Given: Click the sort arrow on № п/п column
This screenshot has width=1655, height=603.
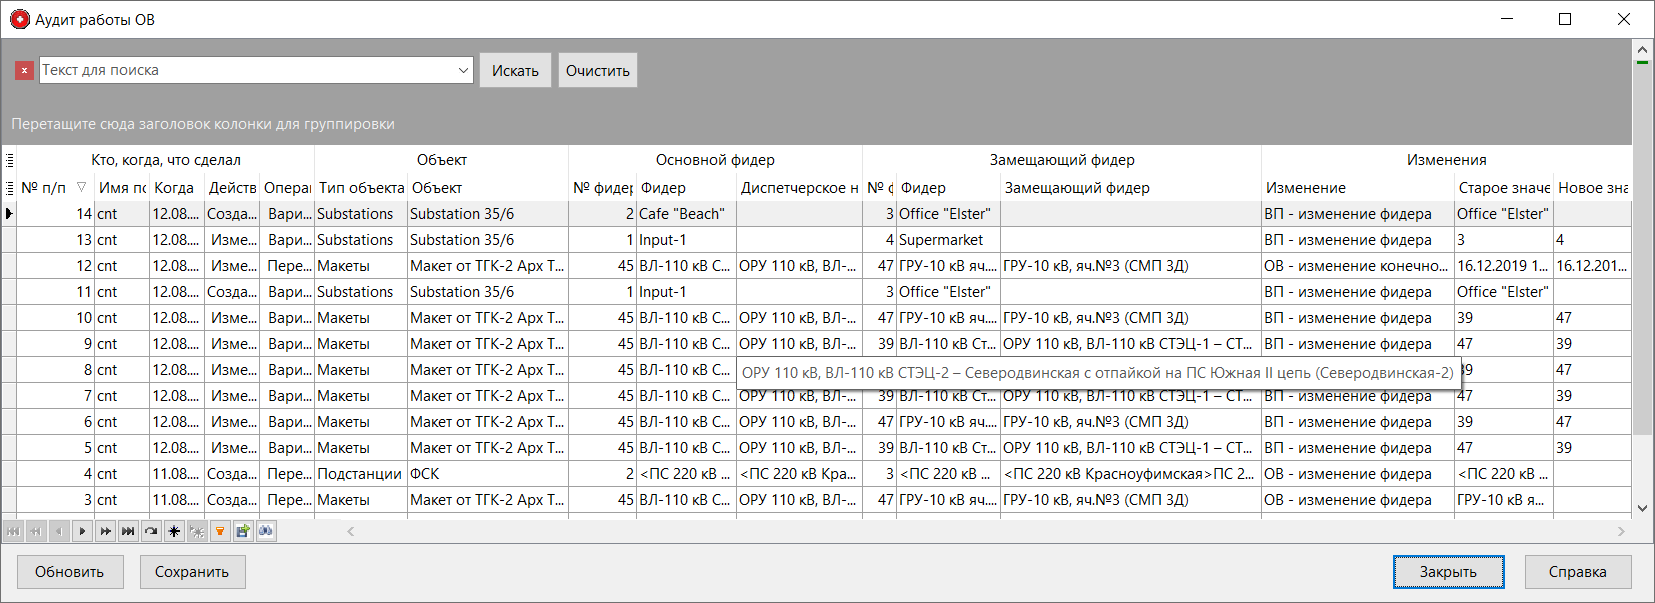Looking at the screenshot, I should [x=81, y=187].
